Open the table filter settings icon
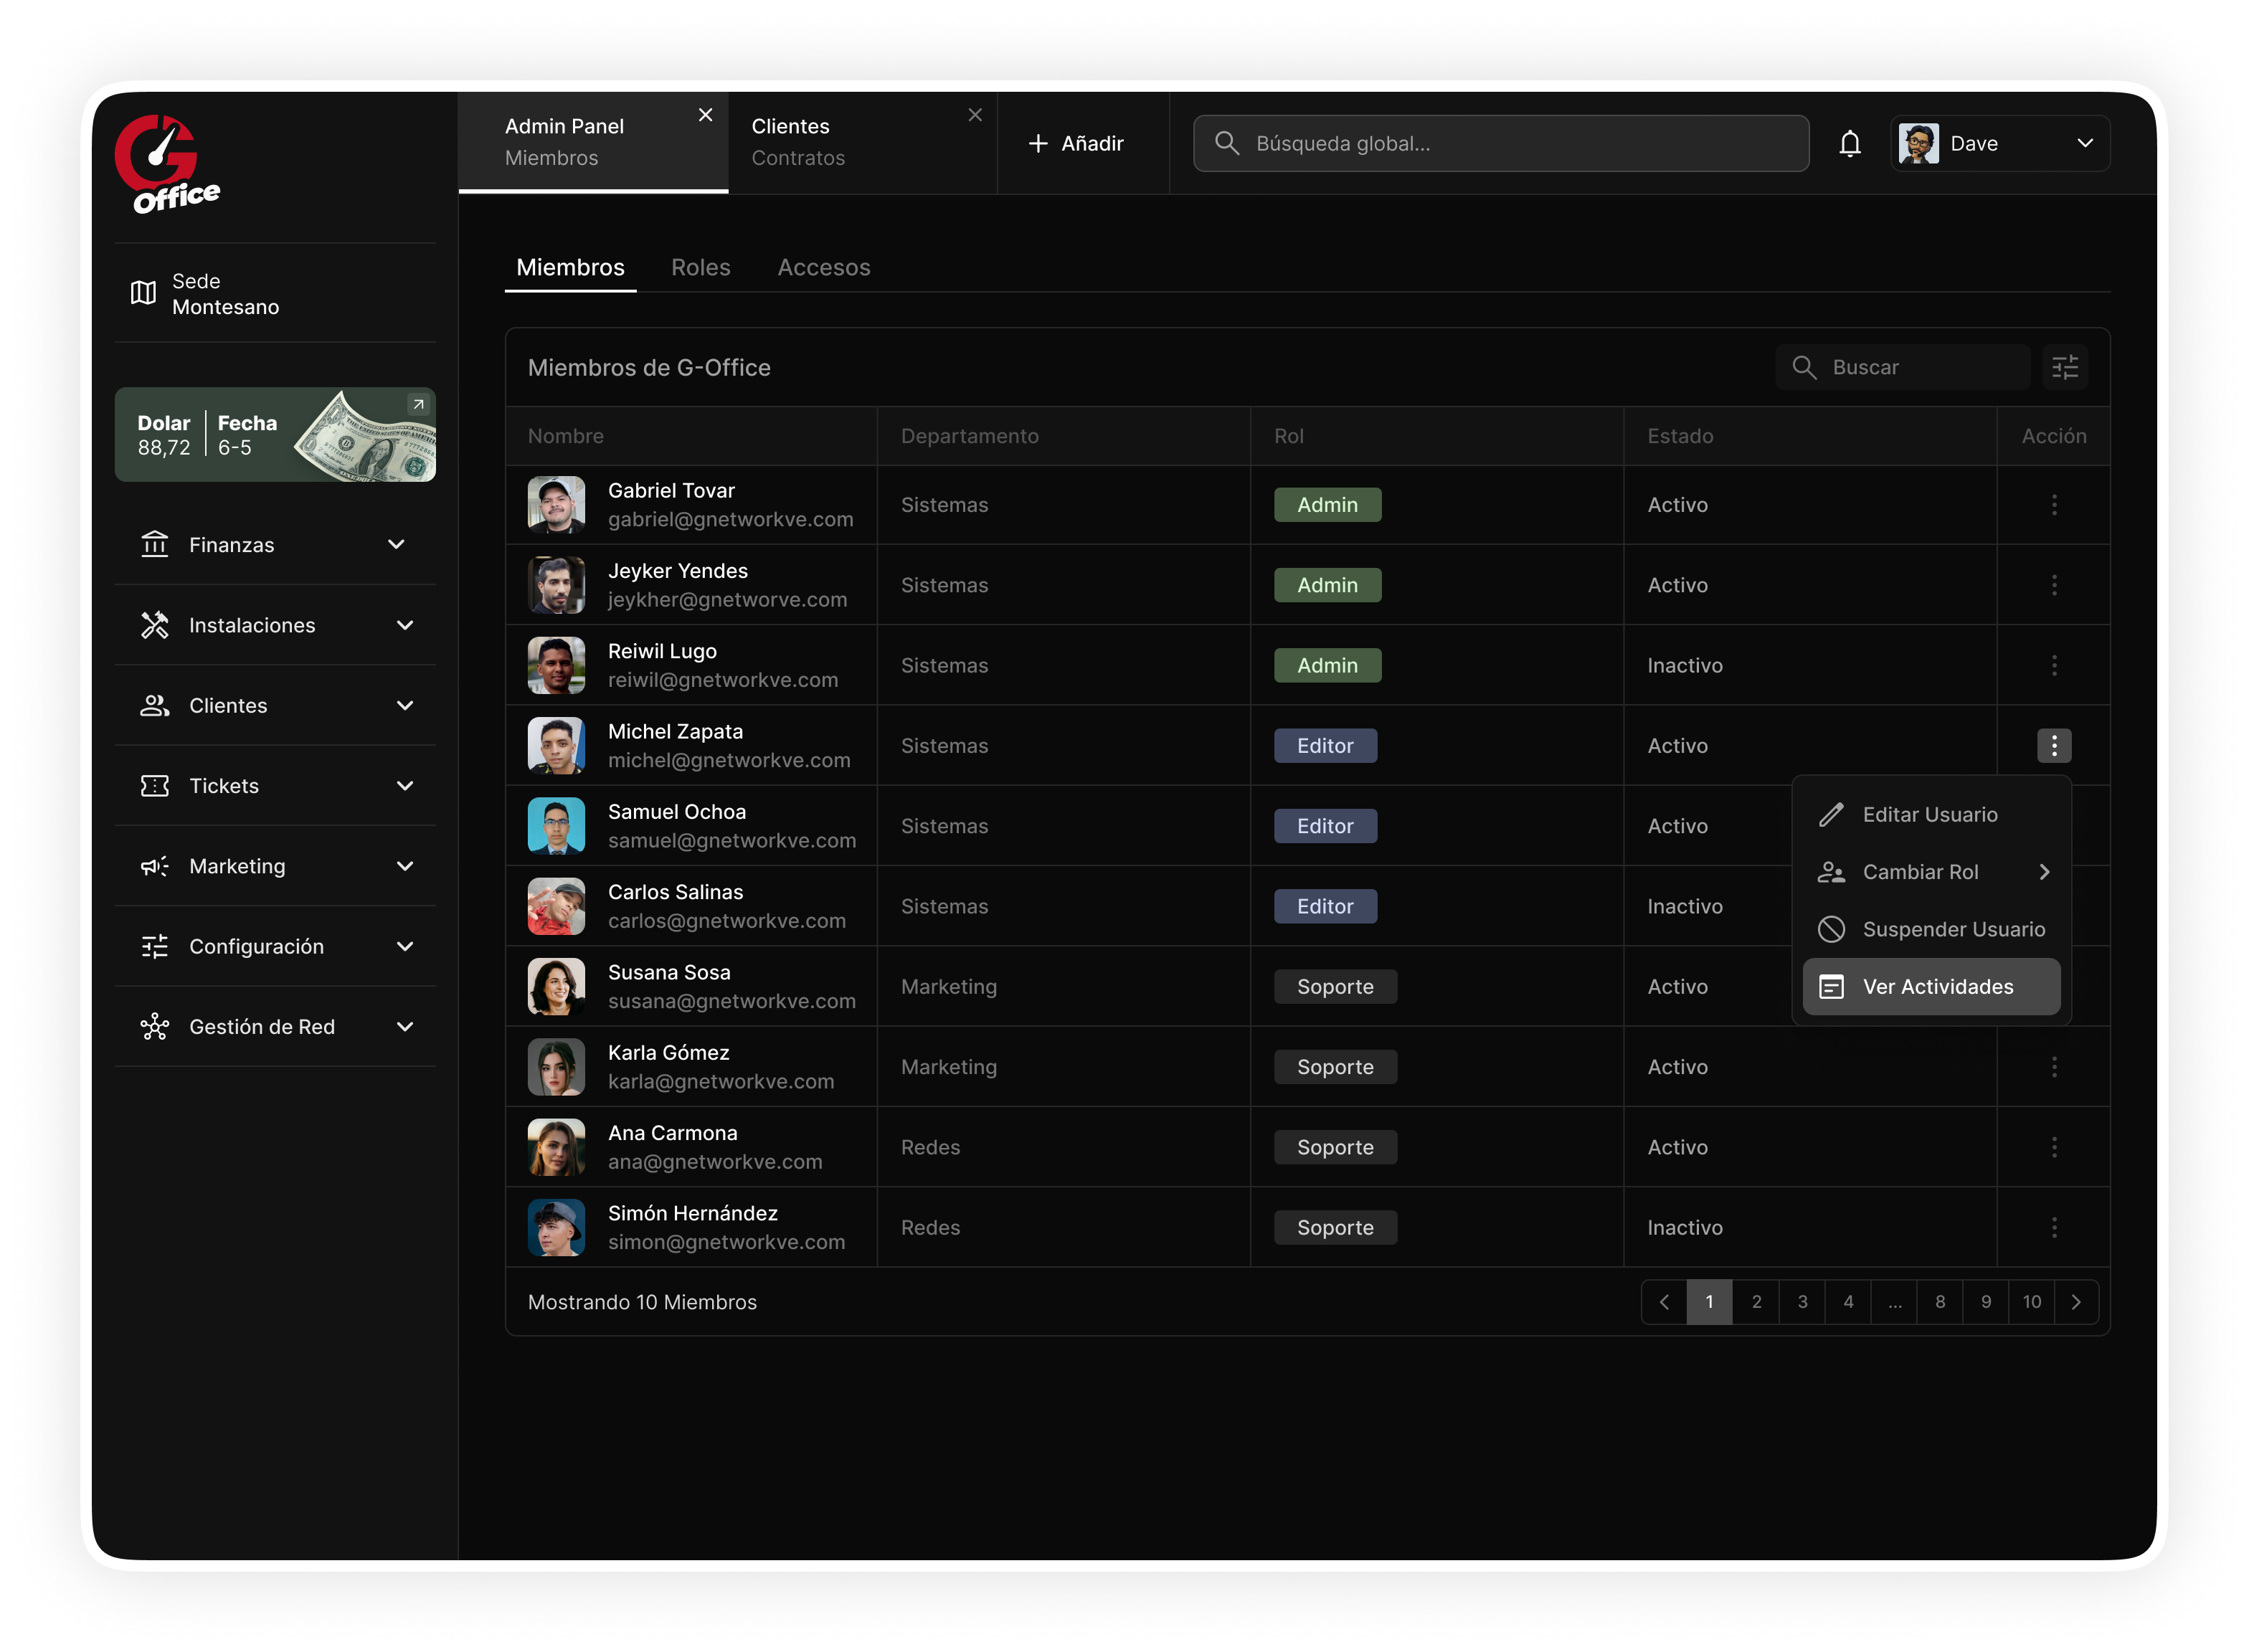The height and width of the screenshot is (1652, 2249). point(2064,367)
